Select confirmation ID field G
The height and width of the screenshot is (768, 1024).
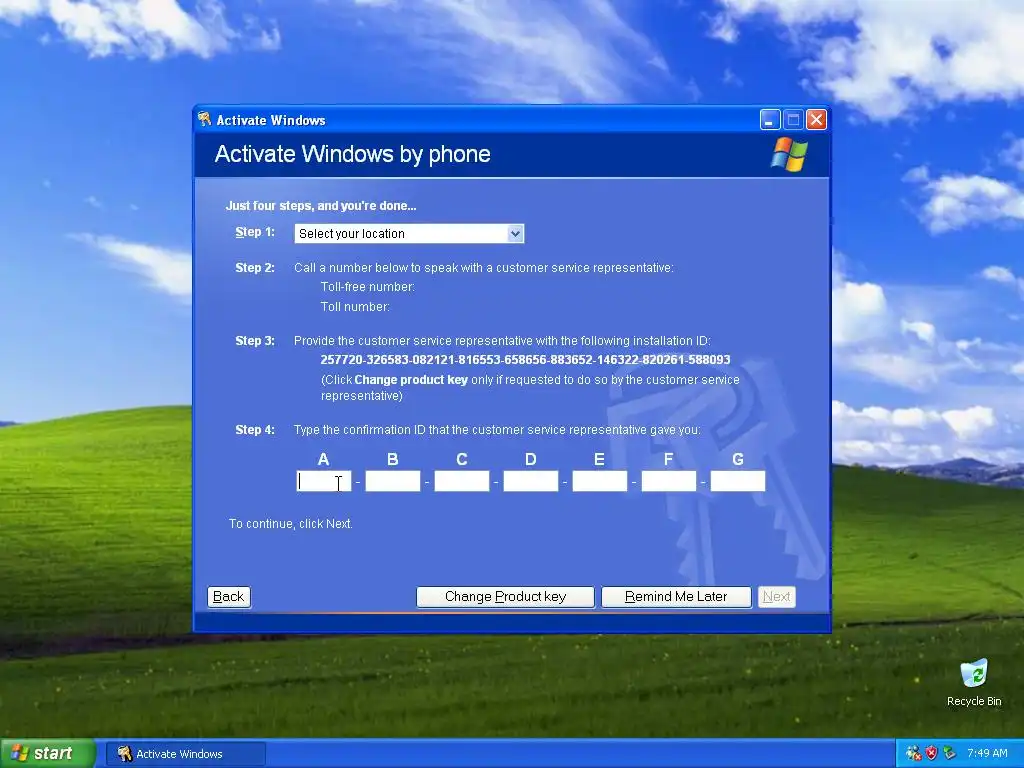pos(738,481)
